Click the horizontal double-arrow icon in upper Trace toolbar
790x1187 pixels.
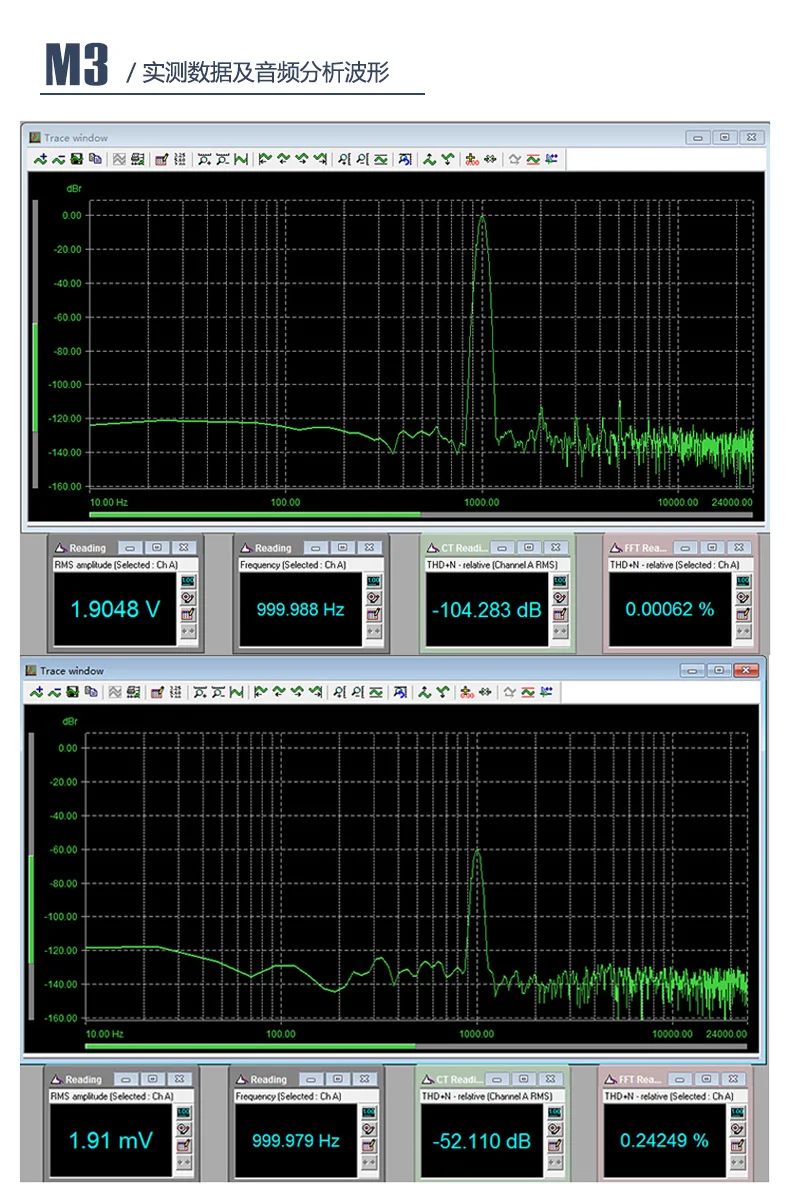click(490, 159)
